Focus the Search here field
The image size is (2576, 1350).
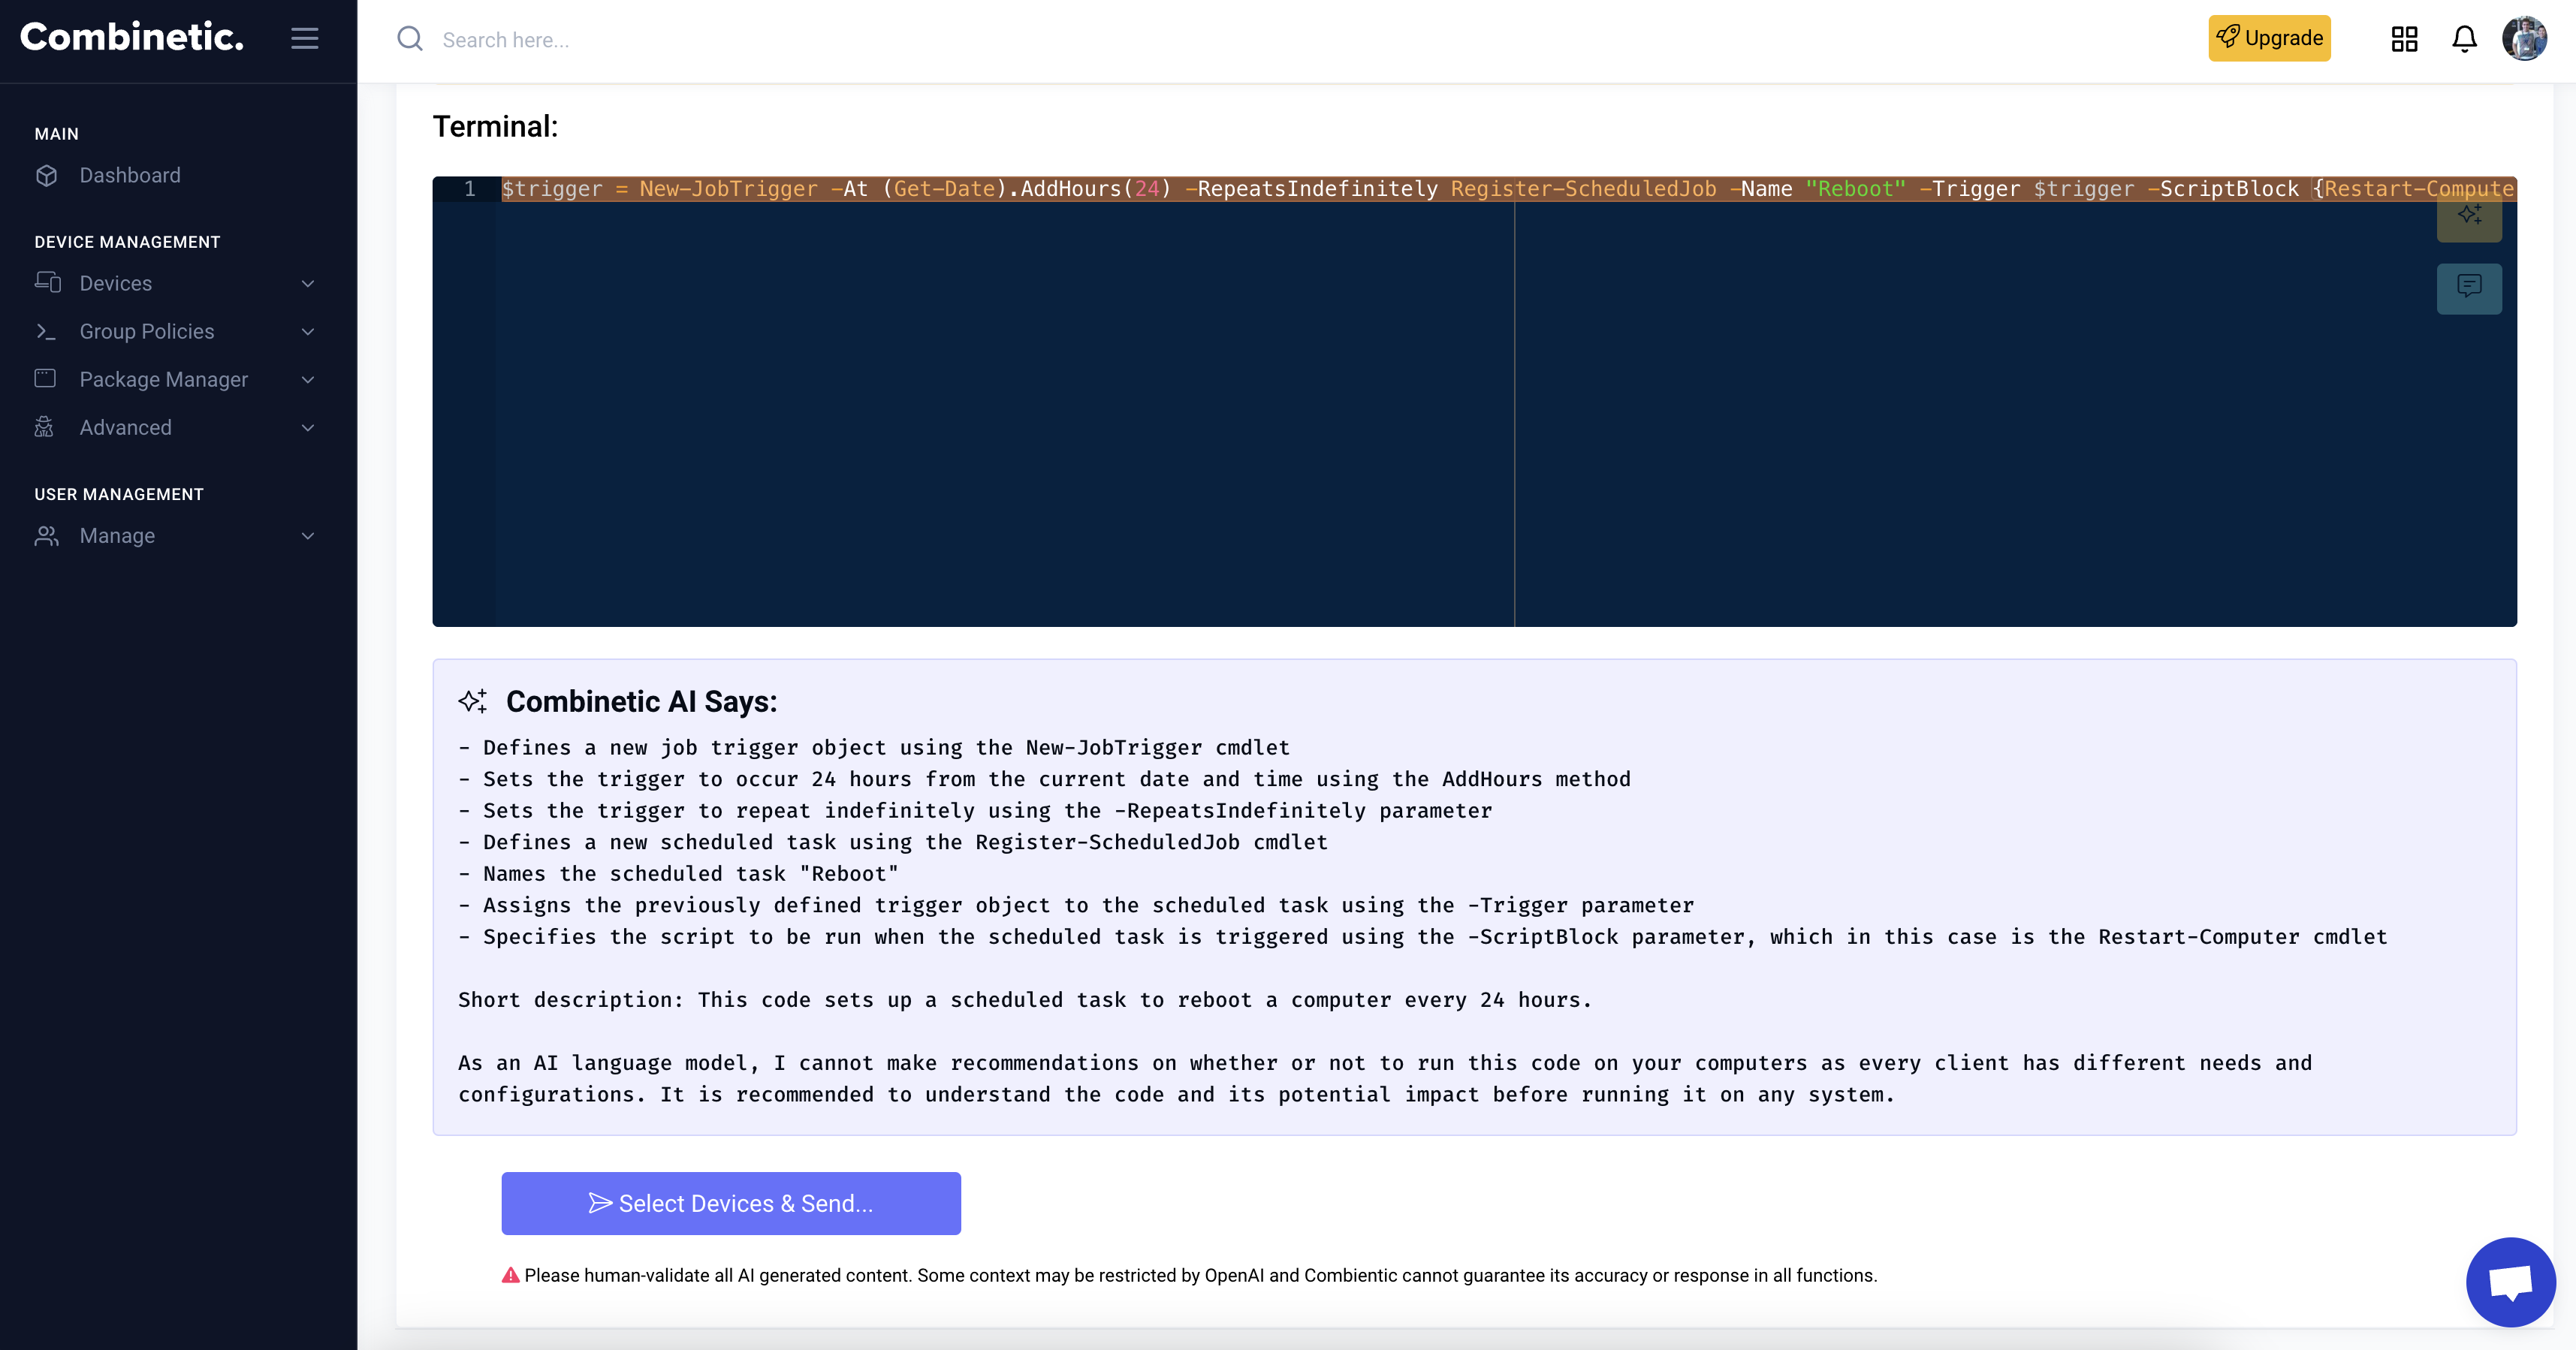[x=506, y=40]
